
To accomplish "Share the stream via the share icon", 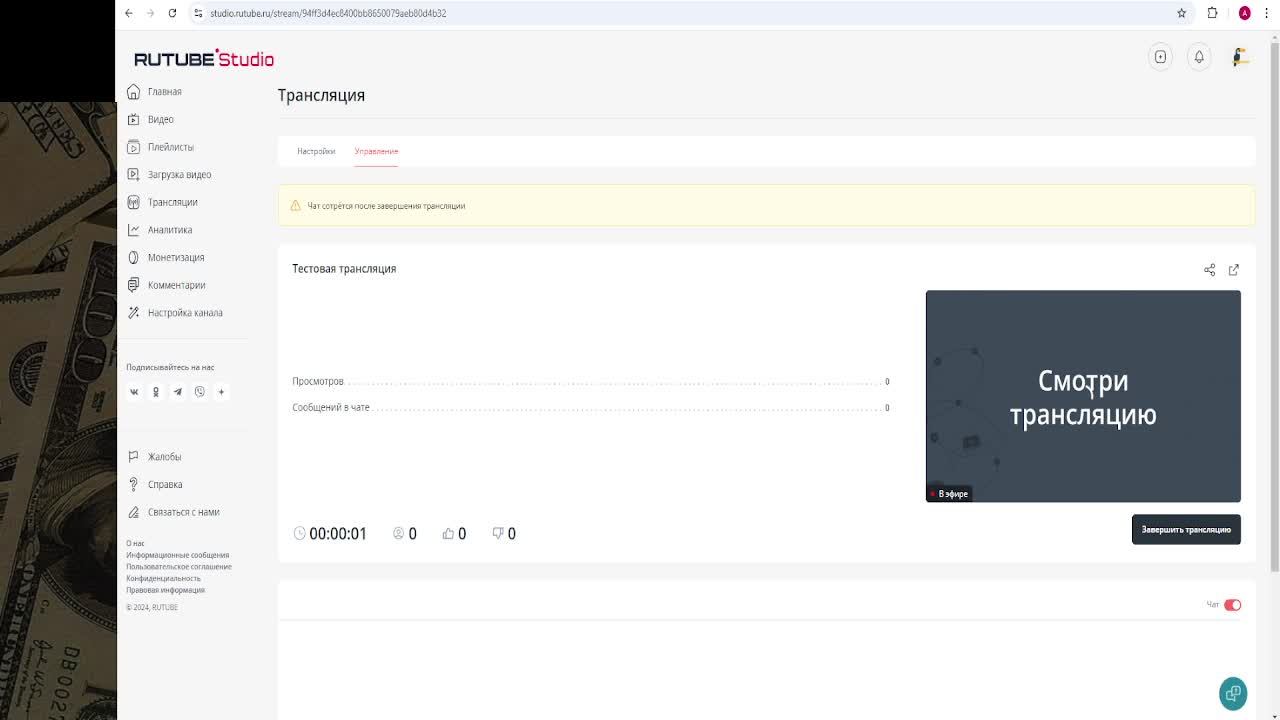I will coord(1209,270).
